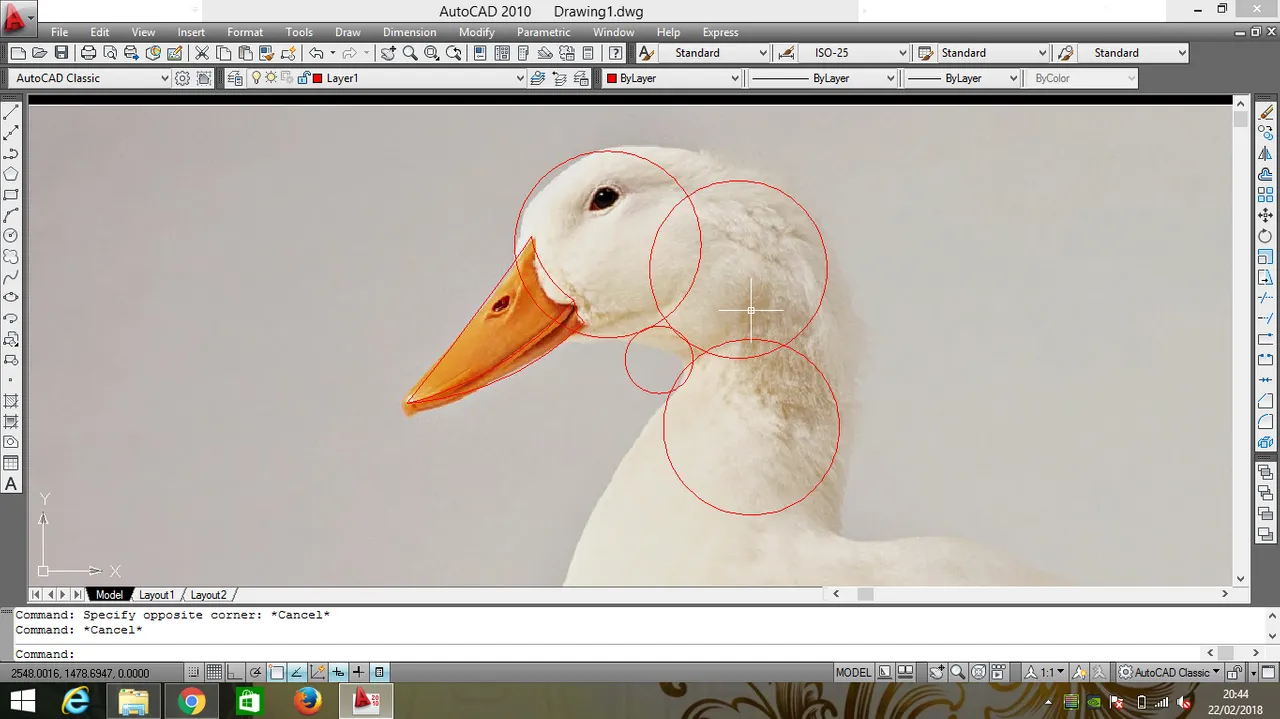This screenshot has height=719, width=1280.
Task: Open the Dimension Style icon
Action: coord(787,53)
